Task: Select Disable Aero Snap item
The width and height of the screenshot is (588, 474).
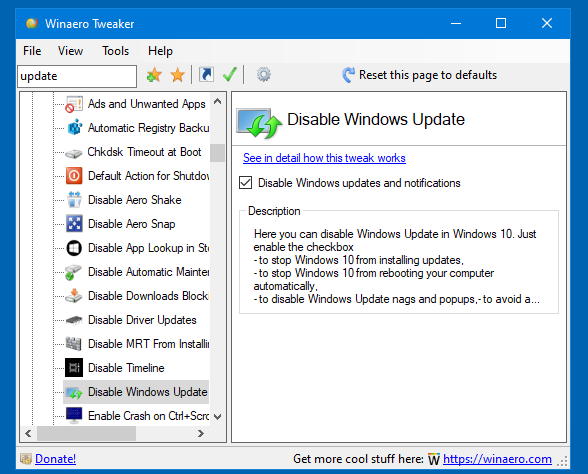Action: (132, 224)
